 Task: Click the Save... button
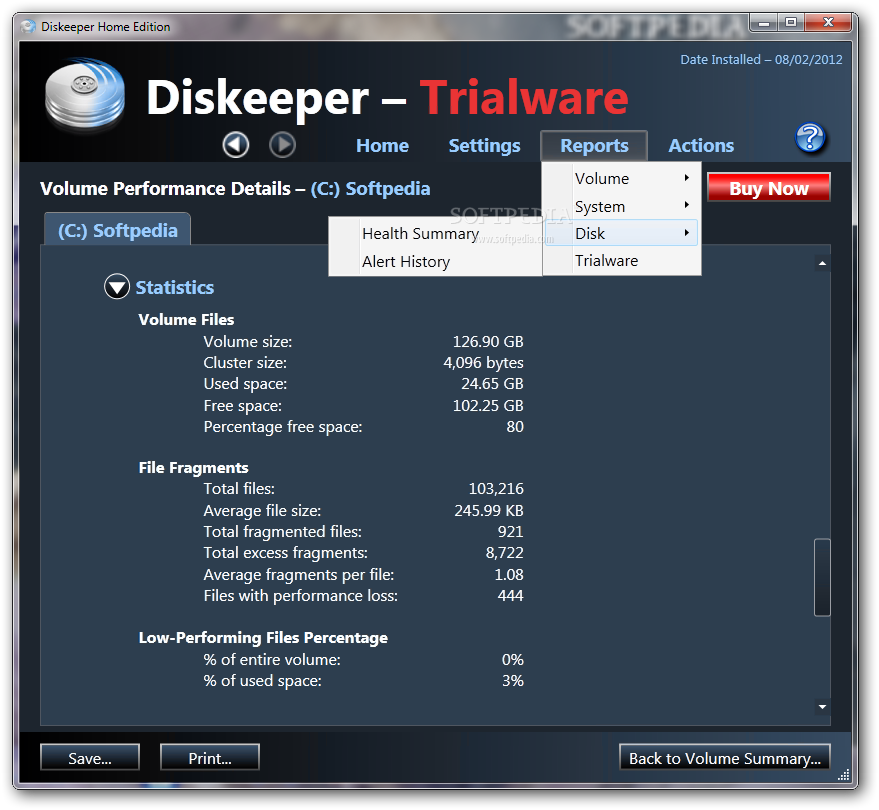(90, 758)
